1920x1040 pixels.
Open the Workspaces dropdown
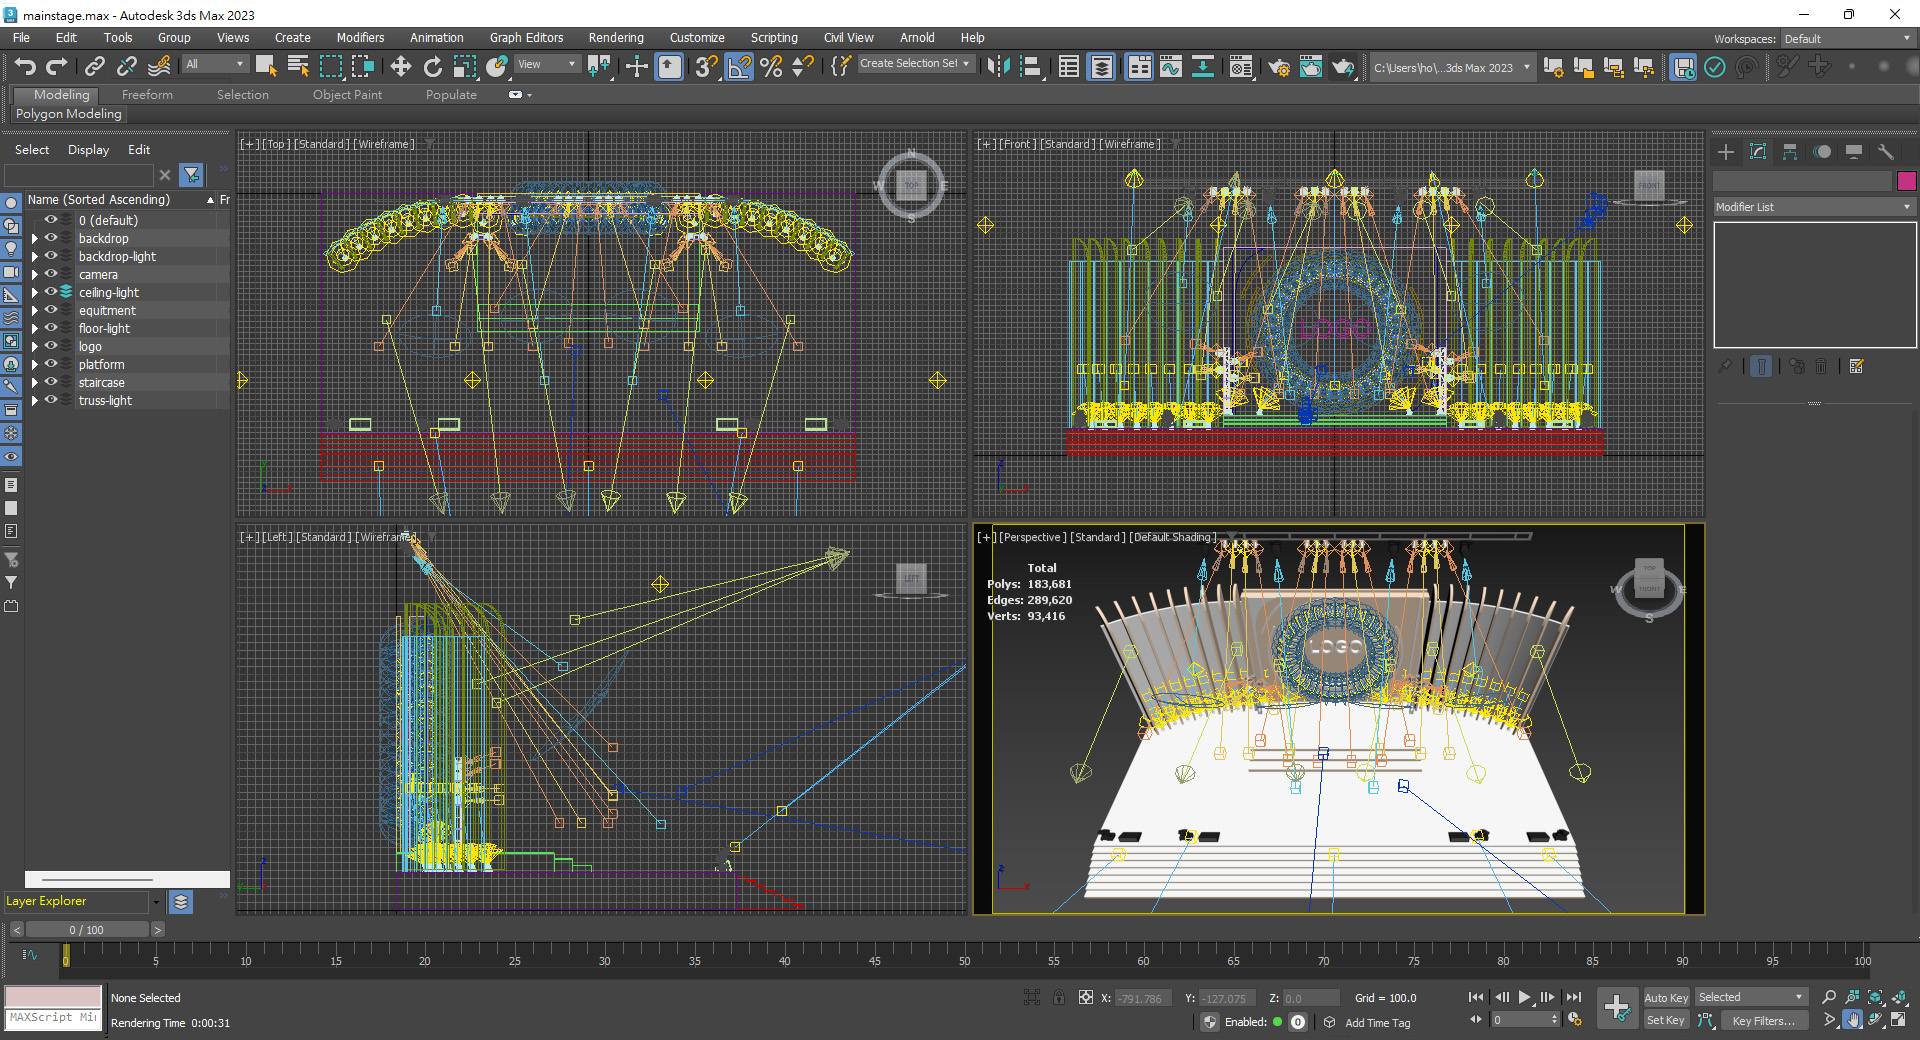point(1847,39)
